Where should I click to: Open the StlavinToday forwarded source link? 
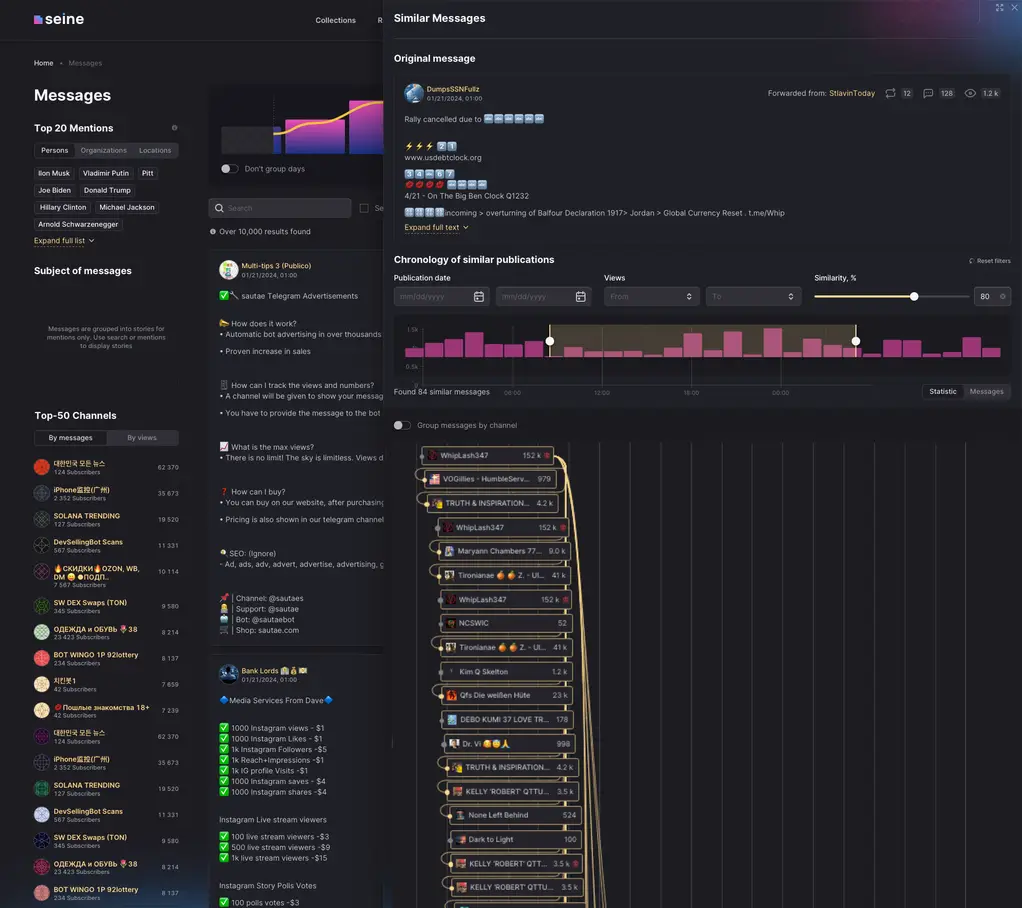point(852,93)
